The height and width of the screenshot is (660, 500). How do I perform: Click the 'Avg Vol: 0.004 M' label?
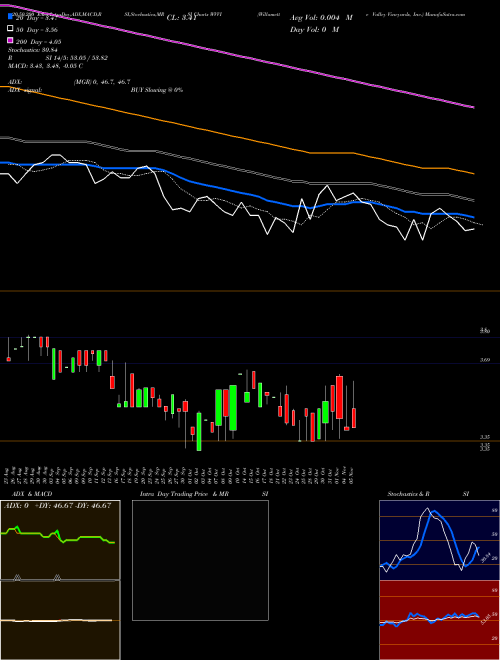click(x=321, y=18)
